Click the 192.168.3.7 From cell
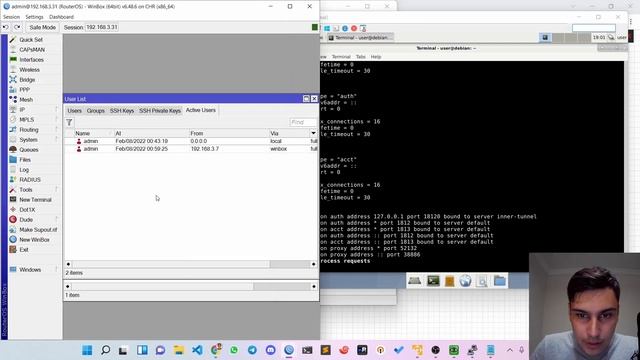The width and height of the screenshot is (640, 360). coord(204,149)
